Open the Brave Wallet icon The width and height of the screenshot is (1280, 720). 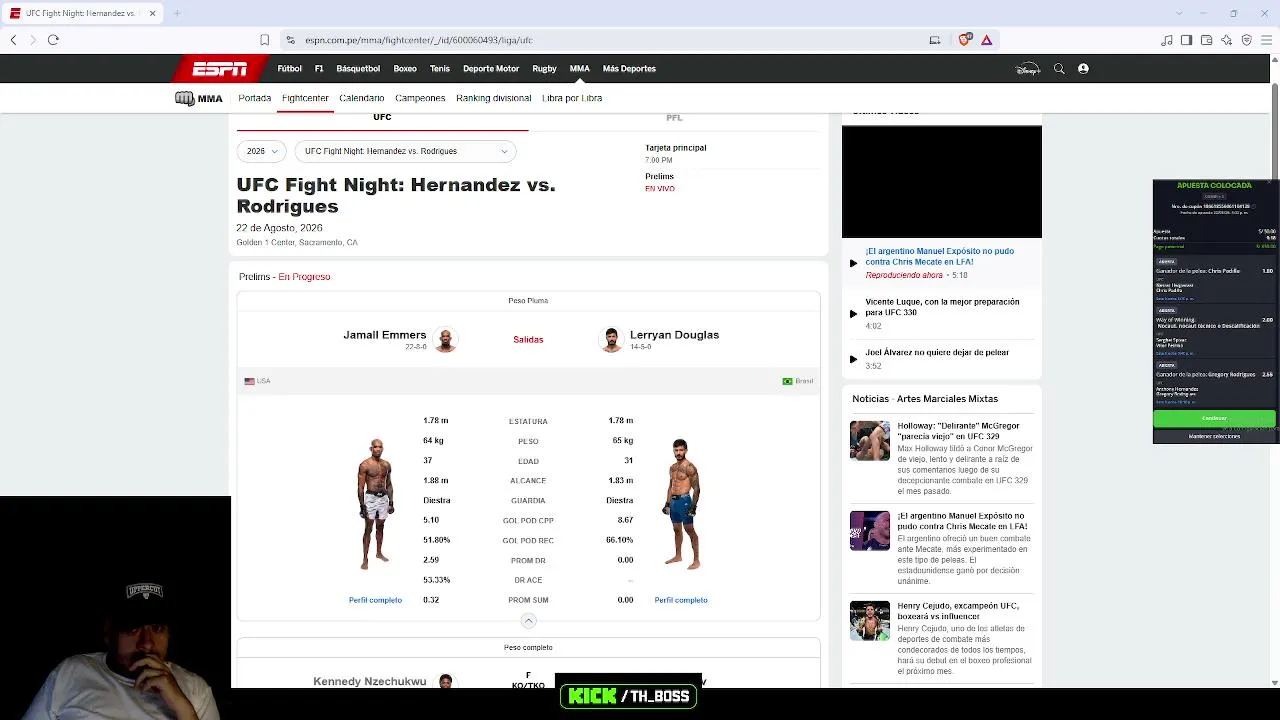click(1207, 40)
